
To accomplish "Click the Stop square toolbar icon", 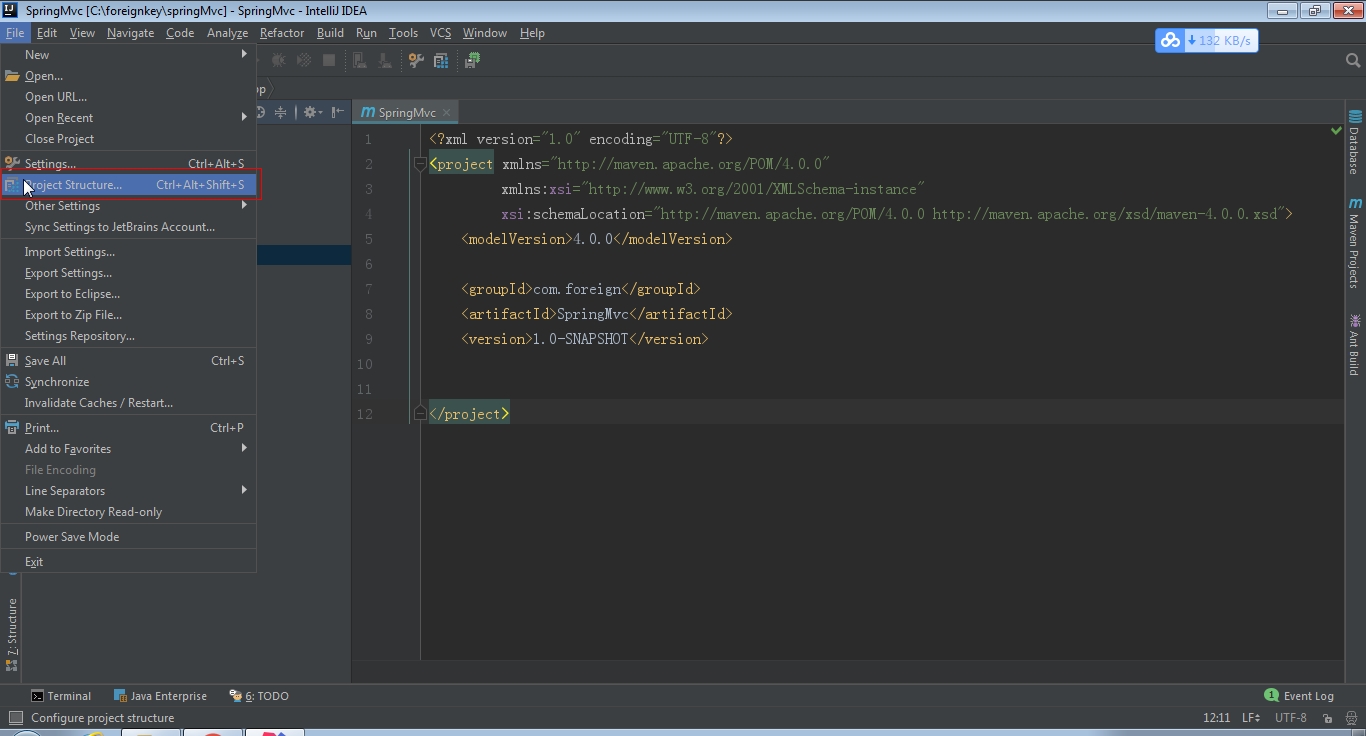I will pyautogui.click(x=329, y=60).
